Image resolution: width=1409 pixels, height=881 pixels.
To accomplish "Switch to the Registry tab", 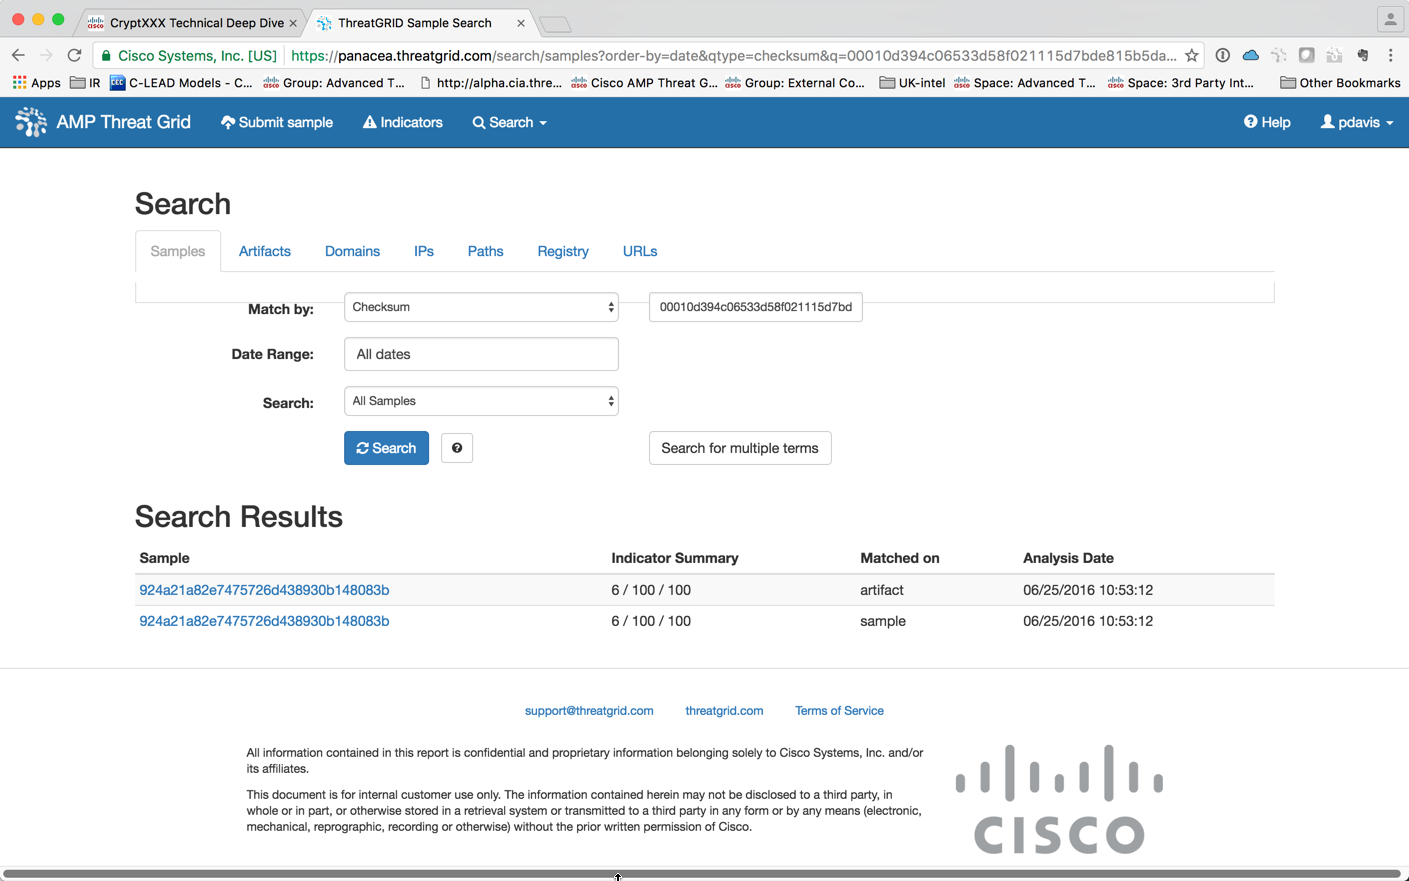I will (x=563, y=251).
